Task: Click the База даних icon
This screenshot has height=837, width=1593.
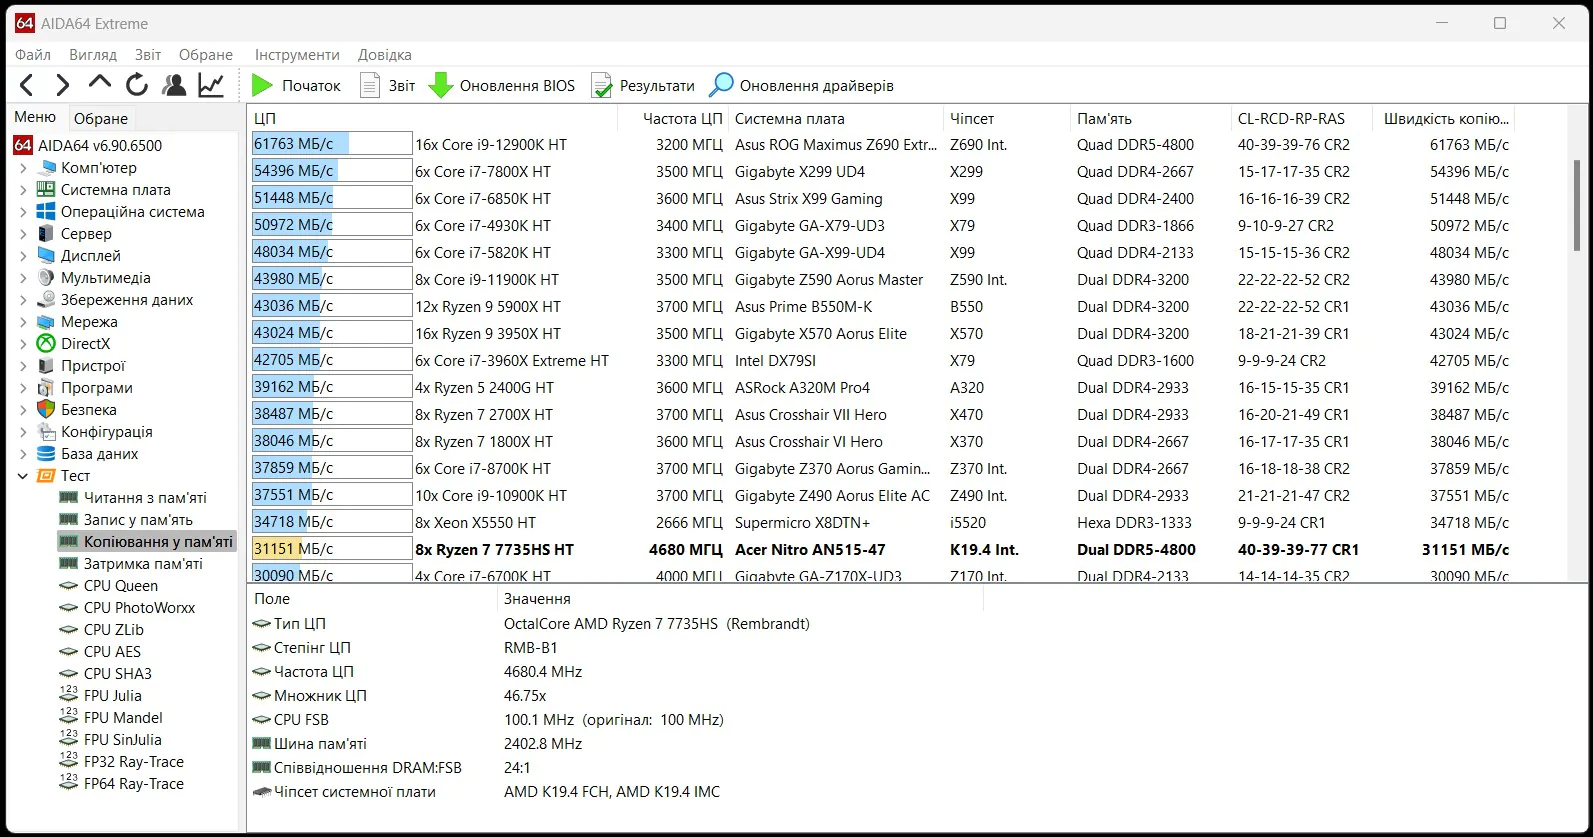Action: tap(46, 454)
